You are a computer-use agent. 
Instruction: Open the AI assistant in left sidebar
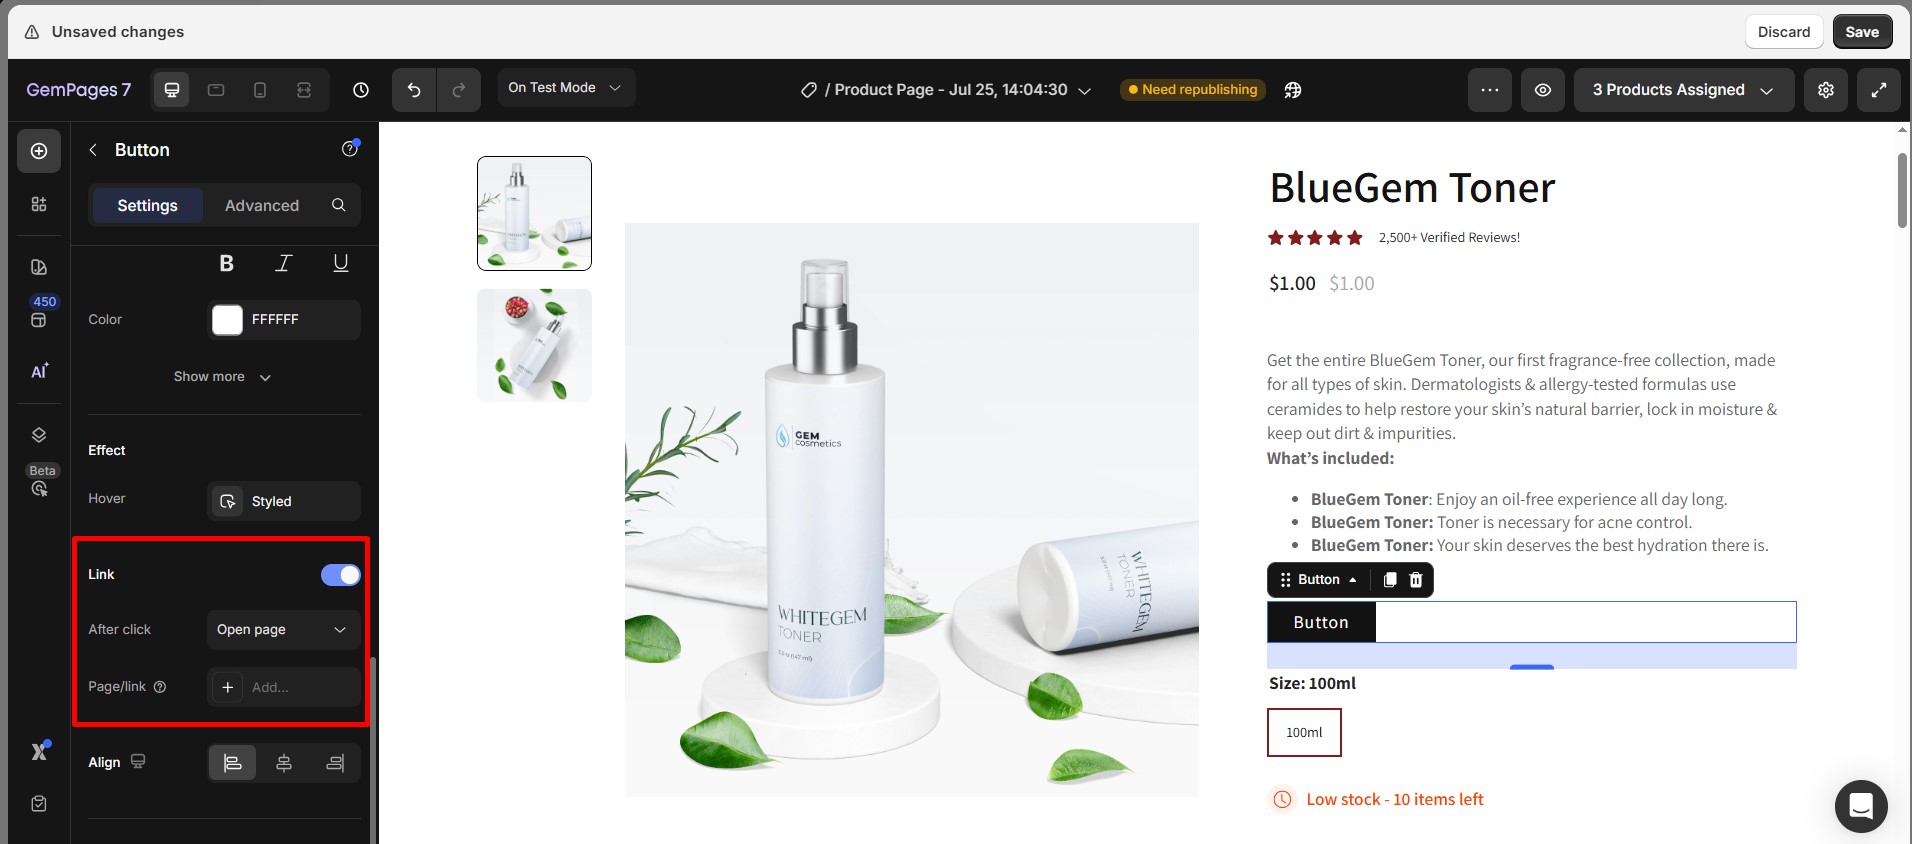[x=39, y=371]
